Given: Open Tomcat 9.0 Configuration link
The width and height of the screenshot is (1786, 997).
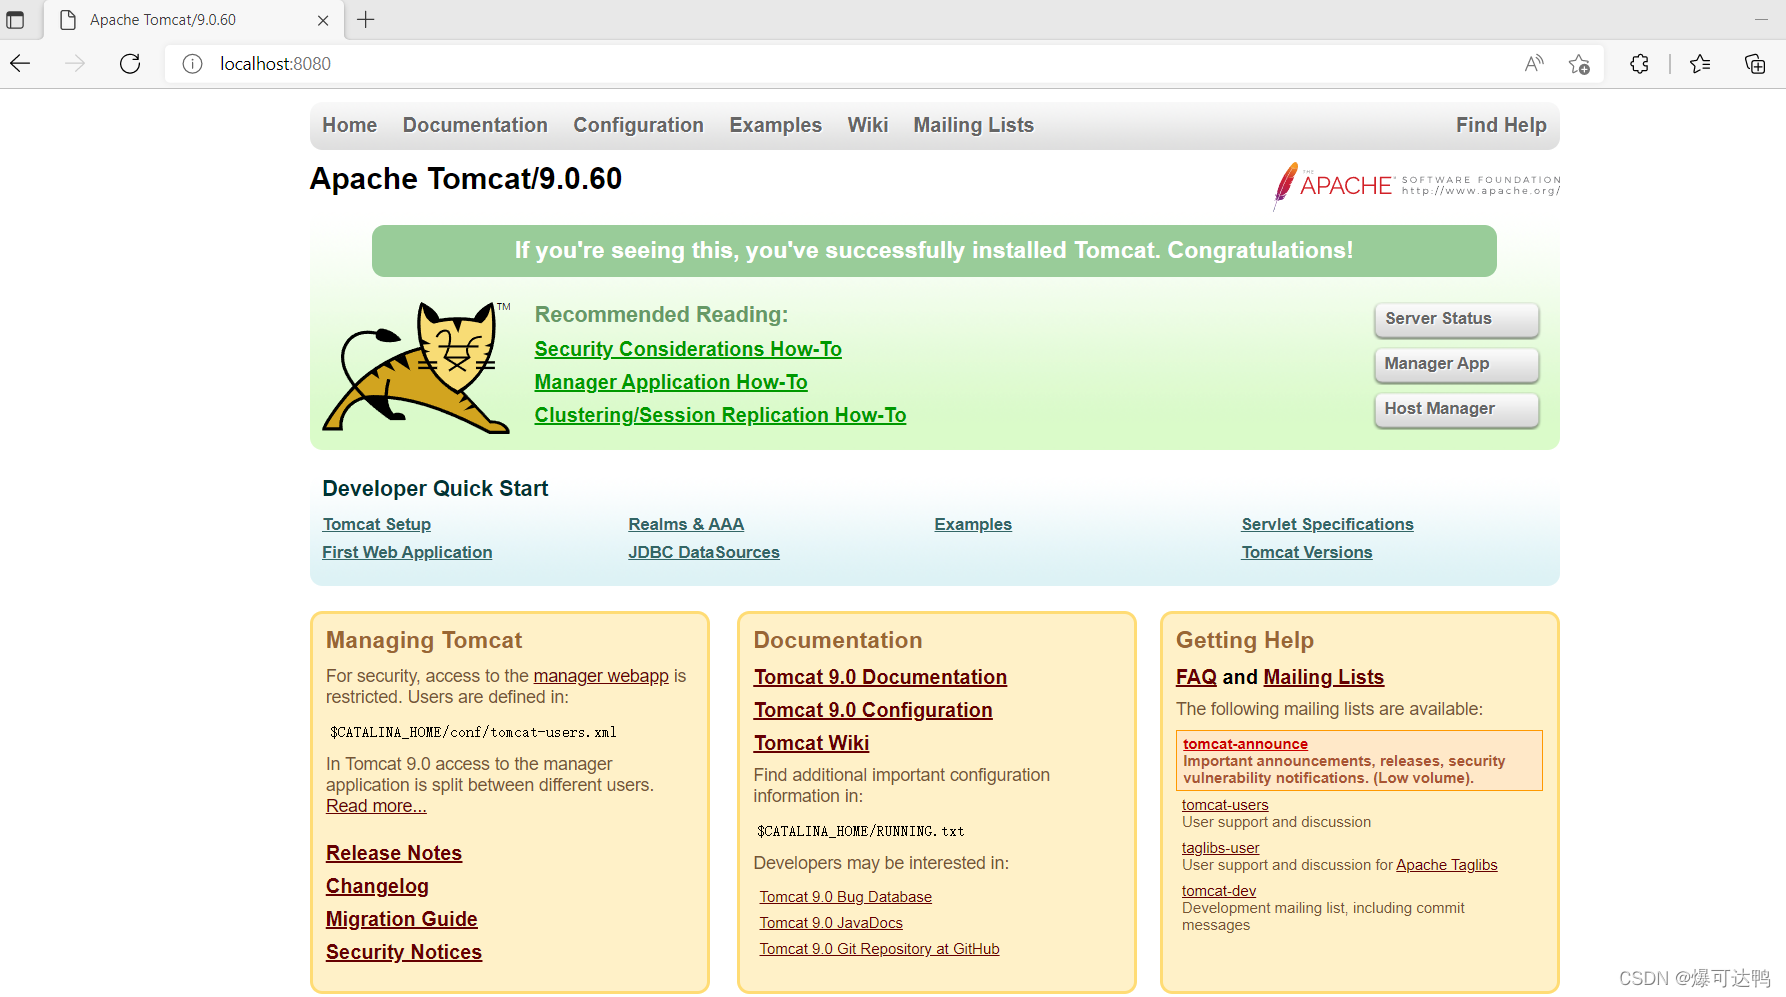Looking at the screenshot, I should 873,710.
